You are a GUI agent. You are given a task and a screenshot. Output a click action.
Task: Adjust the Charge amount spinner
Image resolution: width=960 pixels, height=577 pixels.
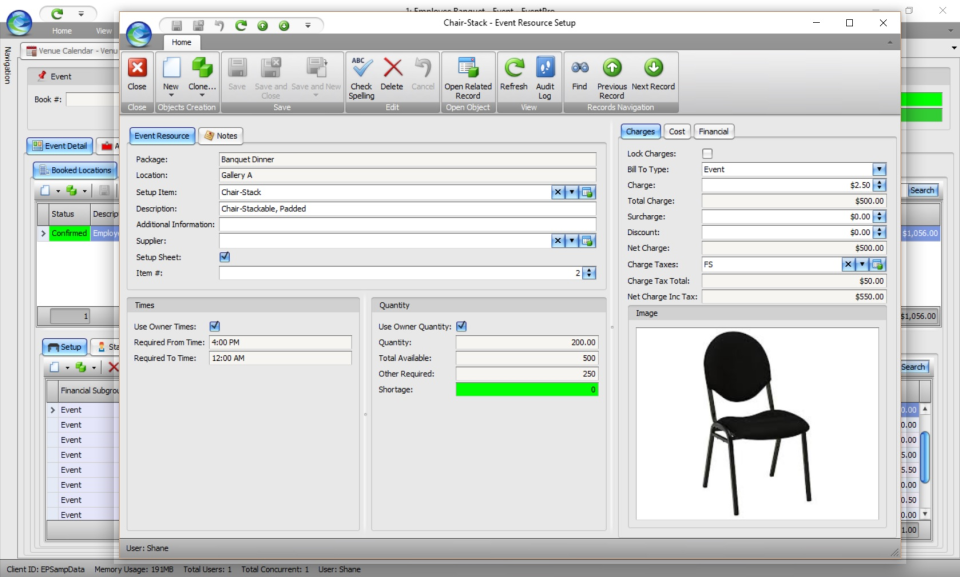879,185
